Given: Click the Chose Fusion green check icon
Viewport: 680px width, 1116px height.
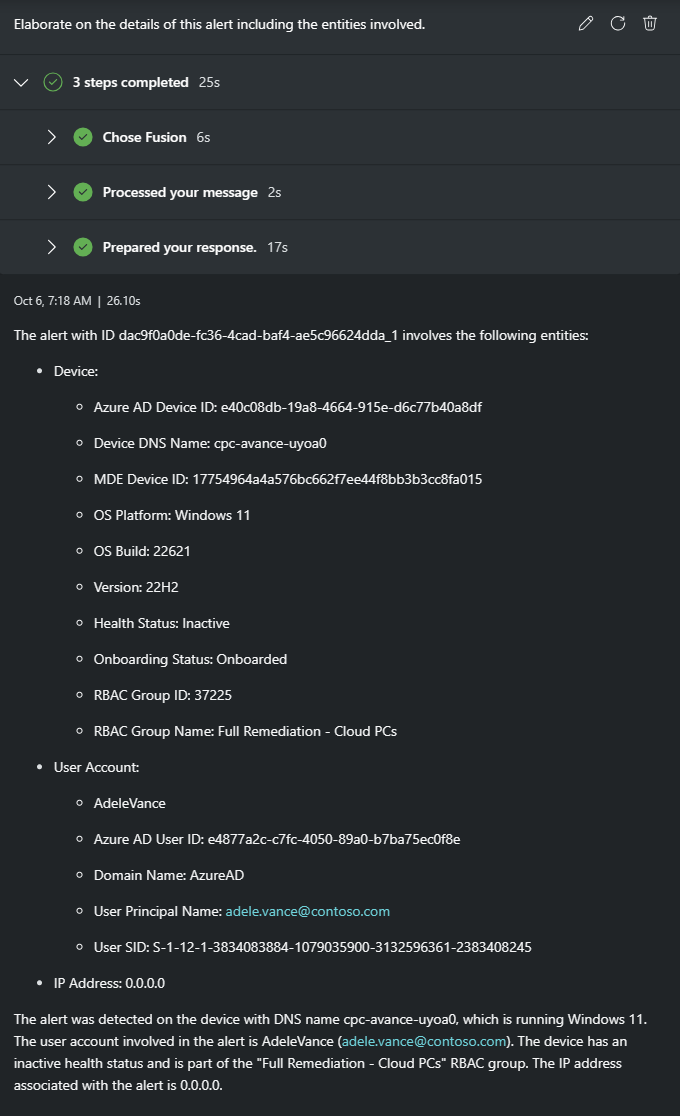Looking at the screenshot, I should tap(83, 137).
